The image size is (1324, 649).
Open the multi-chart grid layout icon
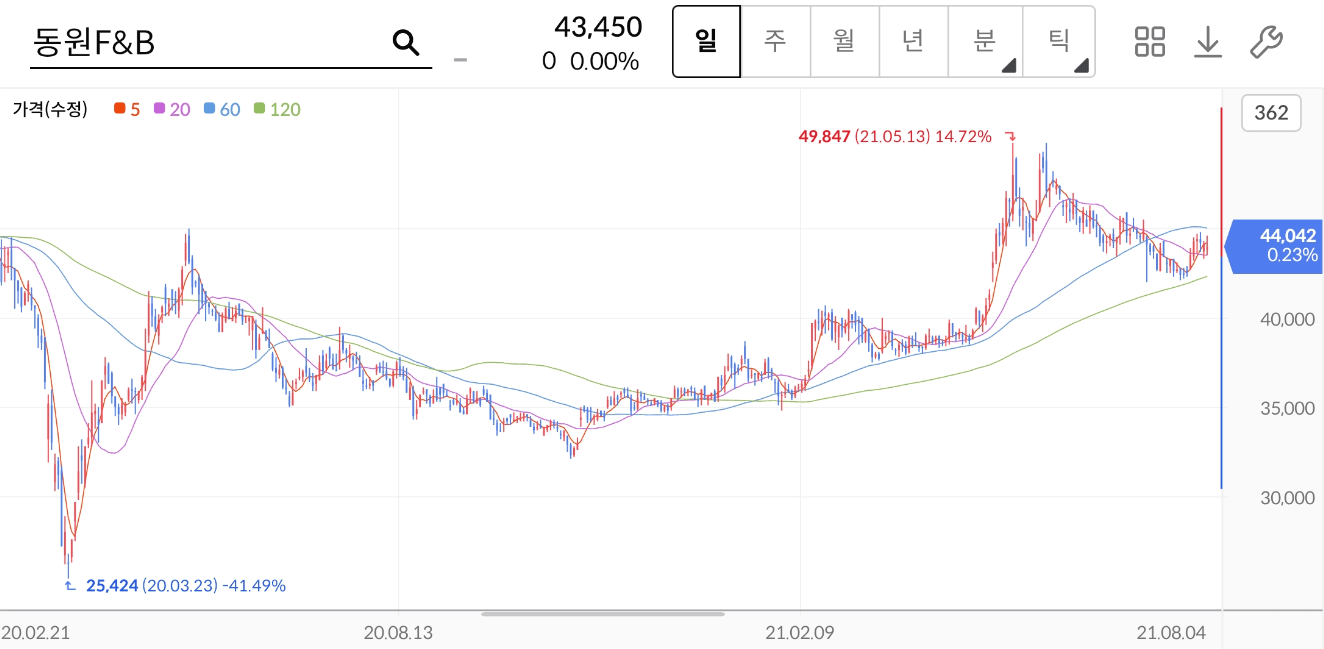coord(1149,42)
